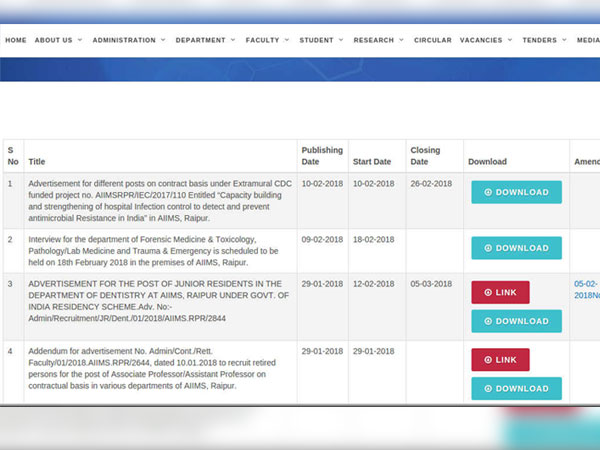
Task: Open LINK for retired faculty addendum
Action: pyautogui.click(x=501, y=360)
